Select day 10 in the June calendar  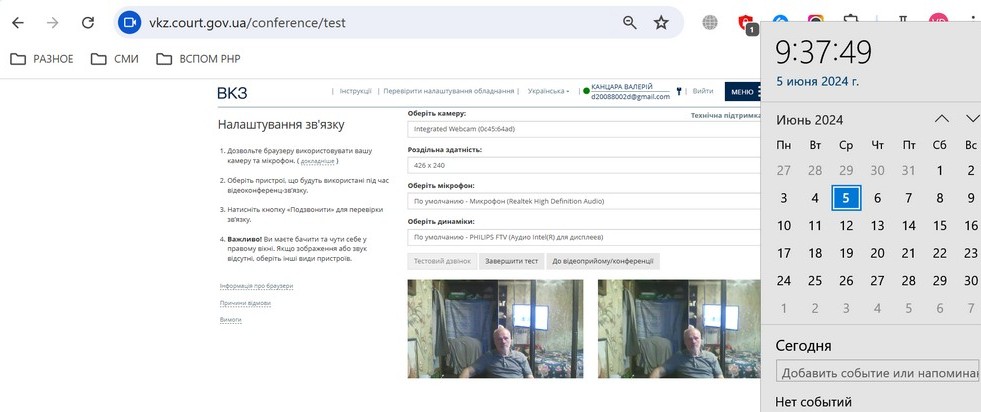pyautogui.click(x=784, y=226)
